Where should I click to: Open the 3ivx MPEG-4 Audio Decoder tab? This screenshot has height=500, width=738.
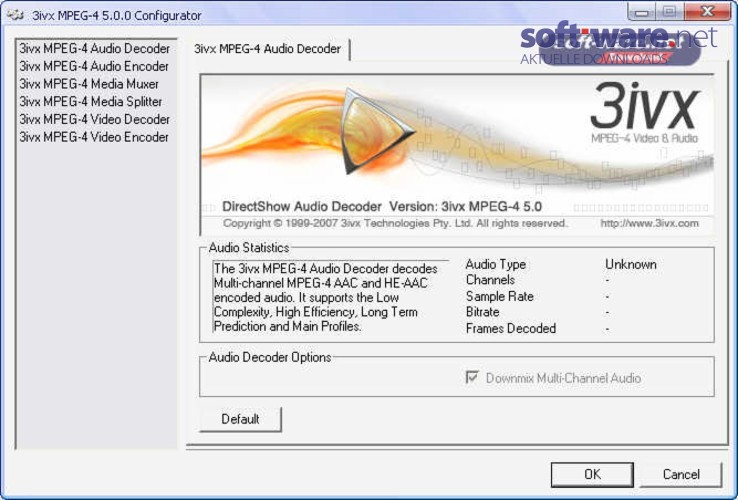pyautogui.click(x=267, y=49)
